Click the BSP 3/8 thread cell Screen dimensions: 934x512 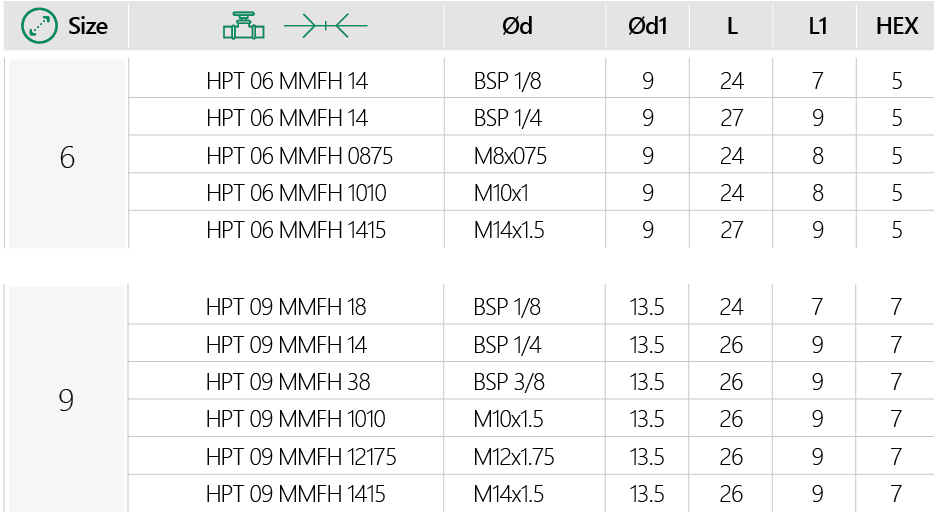point(507,382)
